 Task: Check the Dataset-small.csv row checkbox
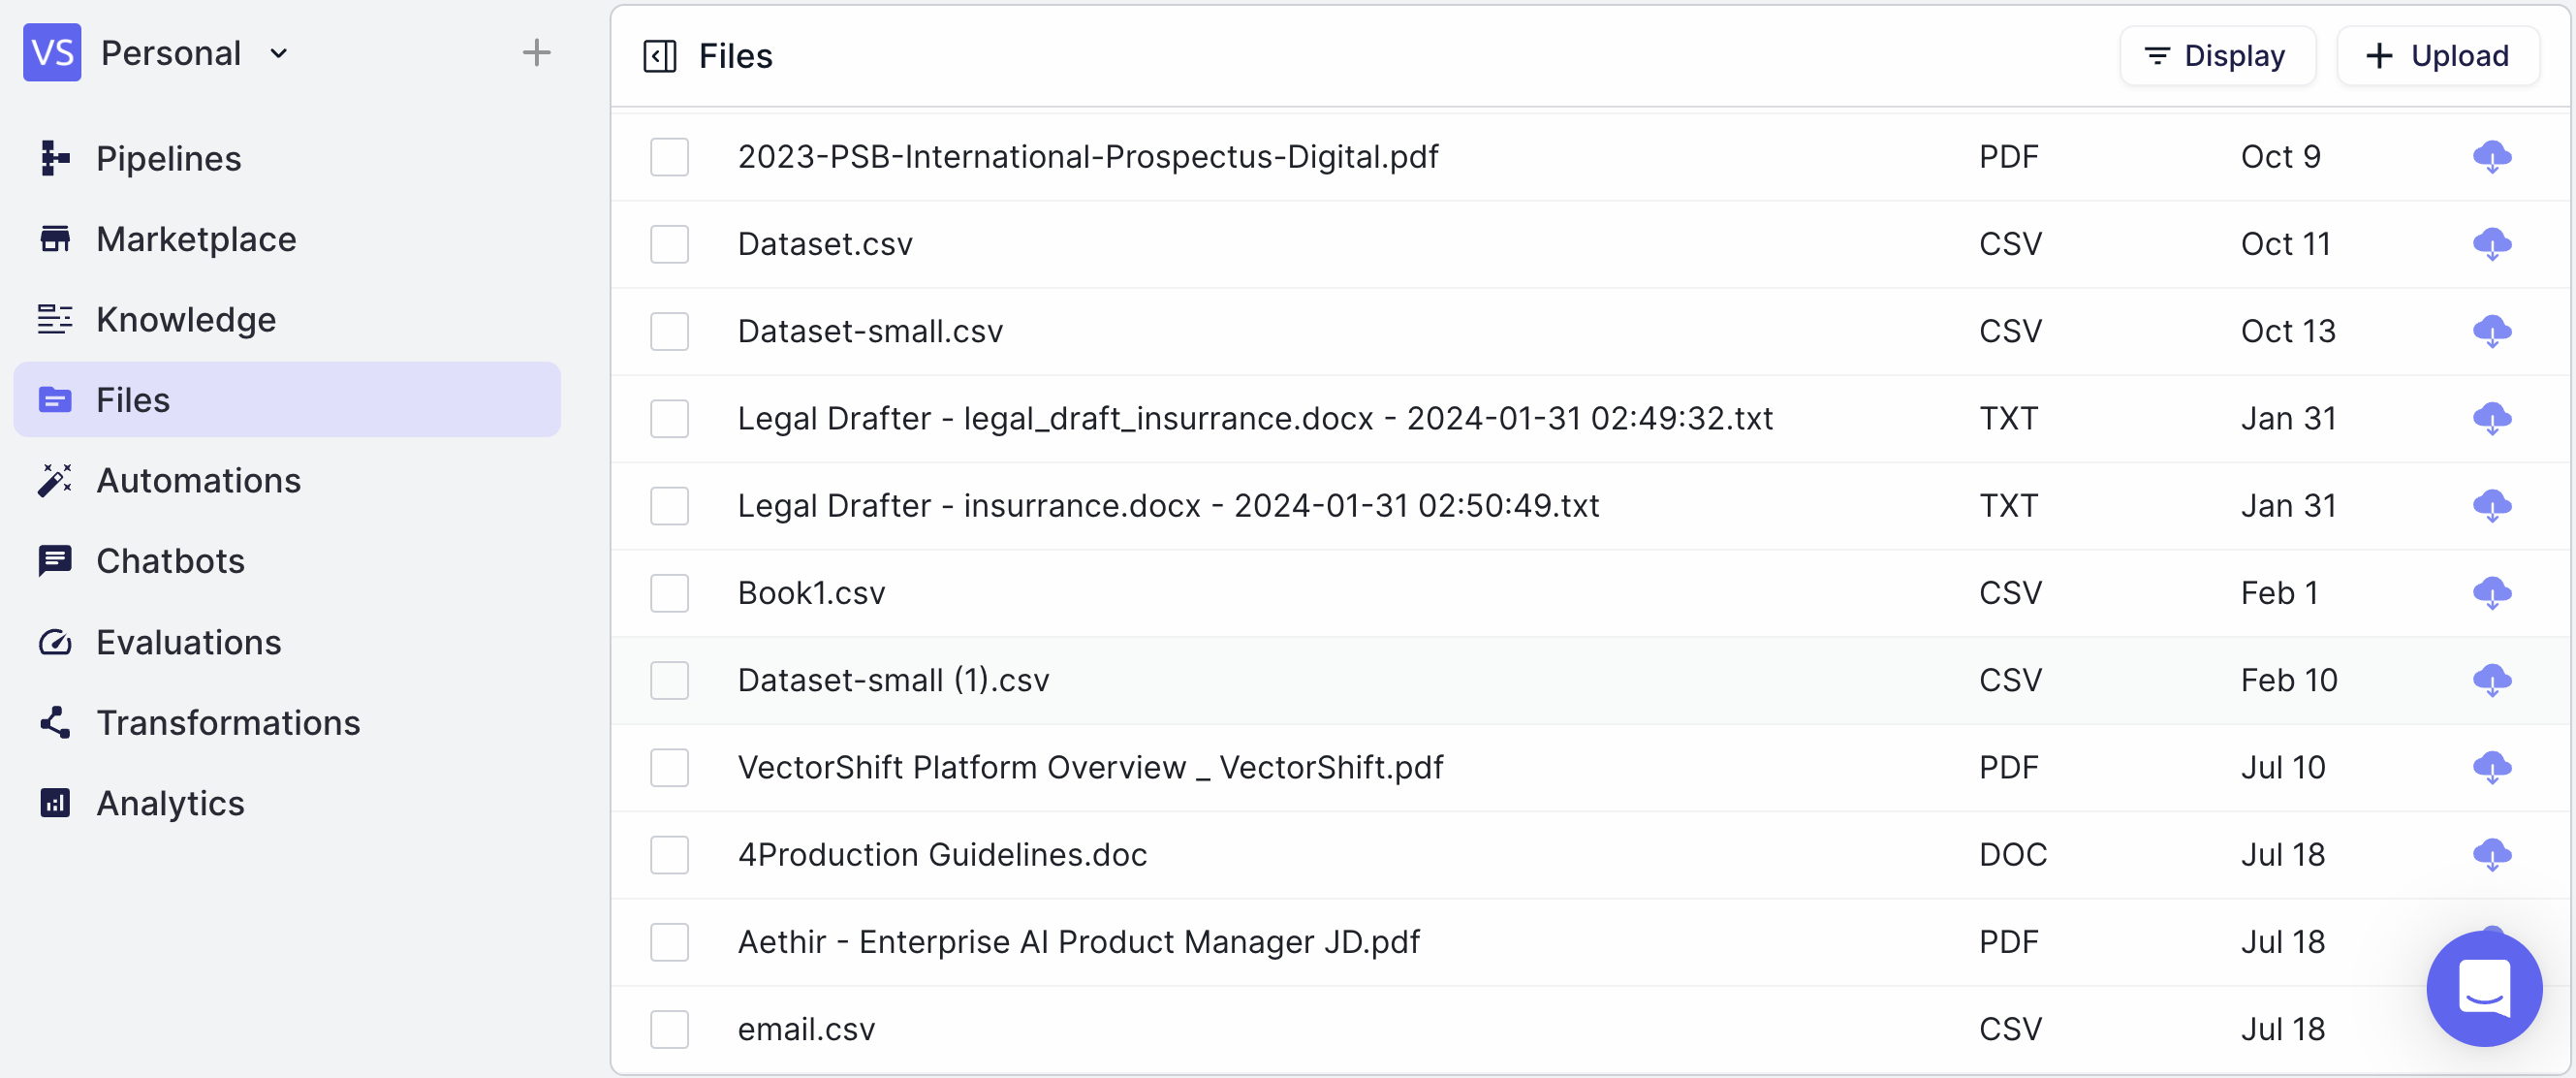(x=669, y=331)
